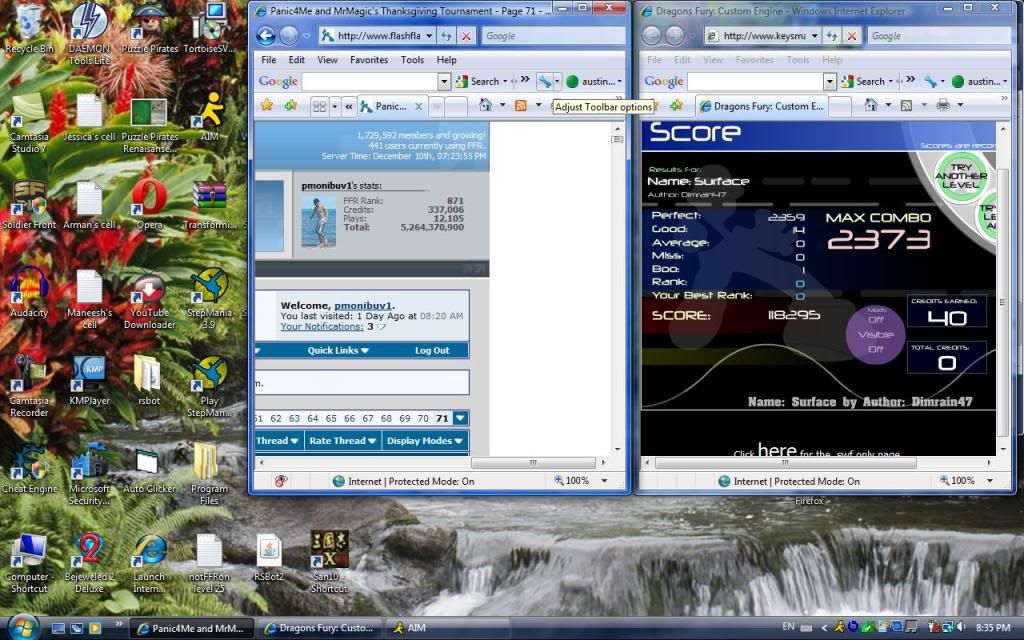Click the Print icon in Dragons Fury window
This screenshot has height=640, width=1024.
pyautogui.click(x=942, y=105)
